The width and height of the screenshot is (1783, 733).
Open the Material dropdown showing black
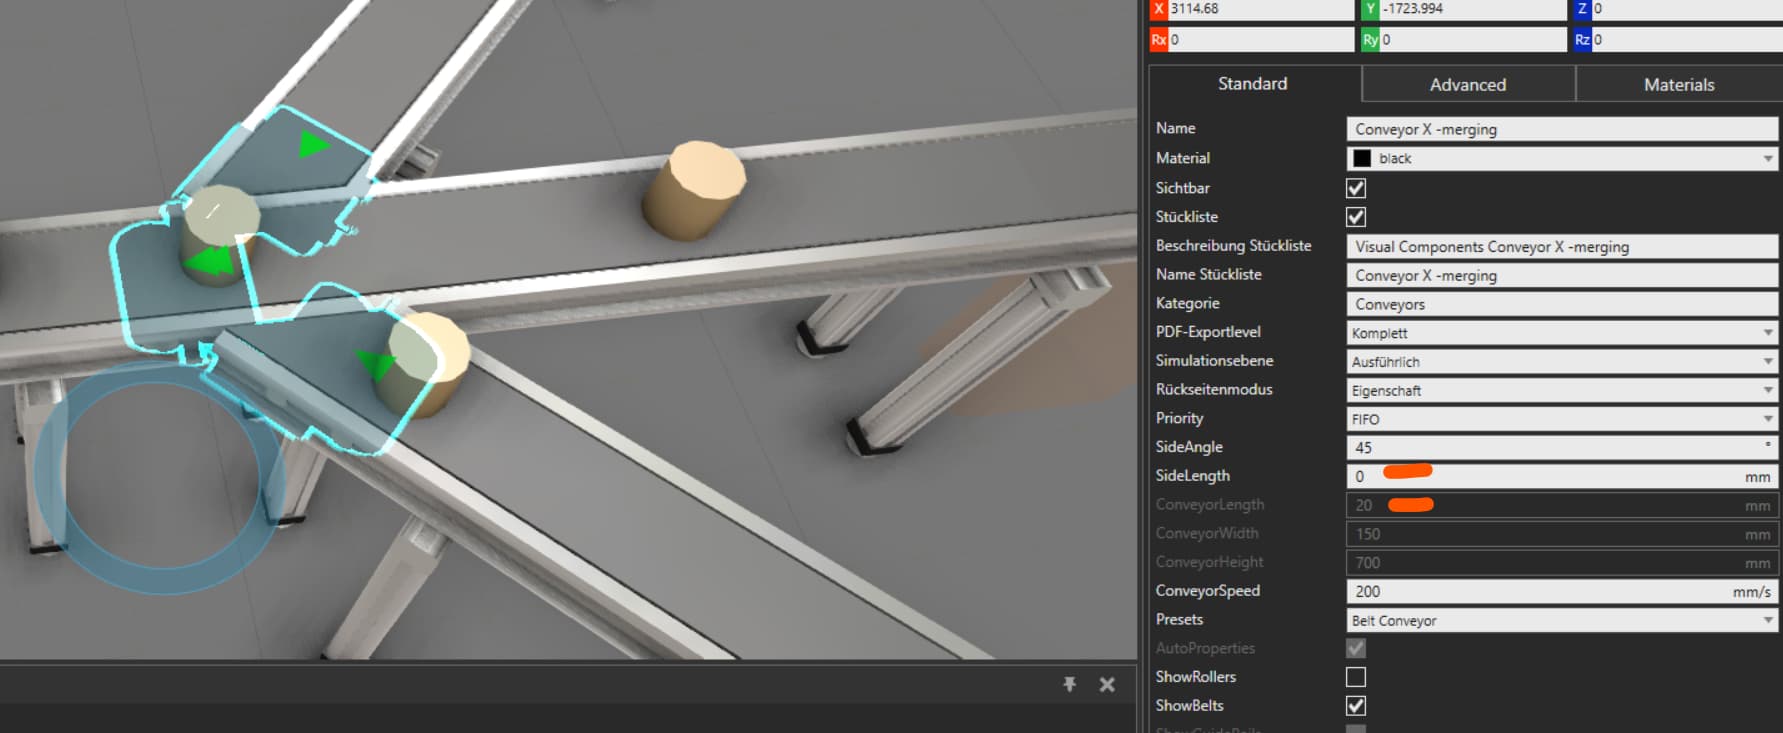[1562, 159]
